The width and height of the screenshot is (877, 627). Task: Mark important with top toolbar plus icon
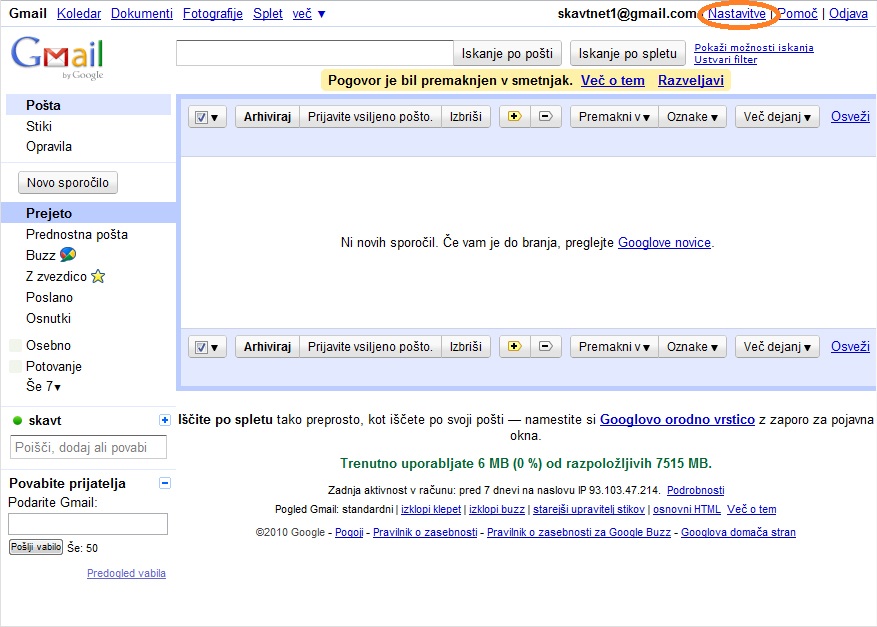coord(515,116)
